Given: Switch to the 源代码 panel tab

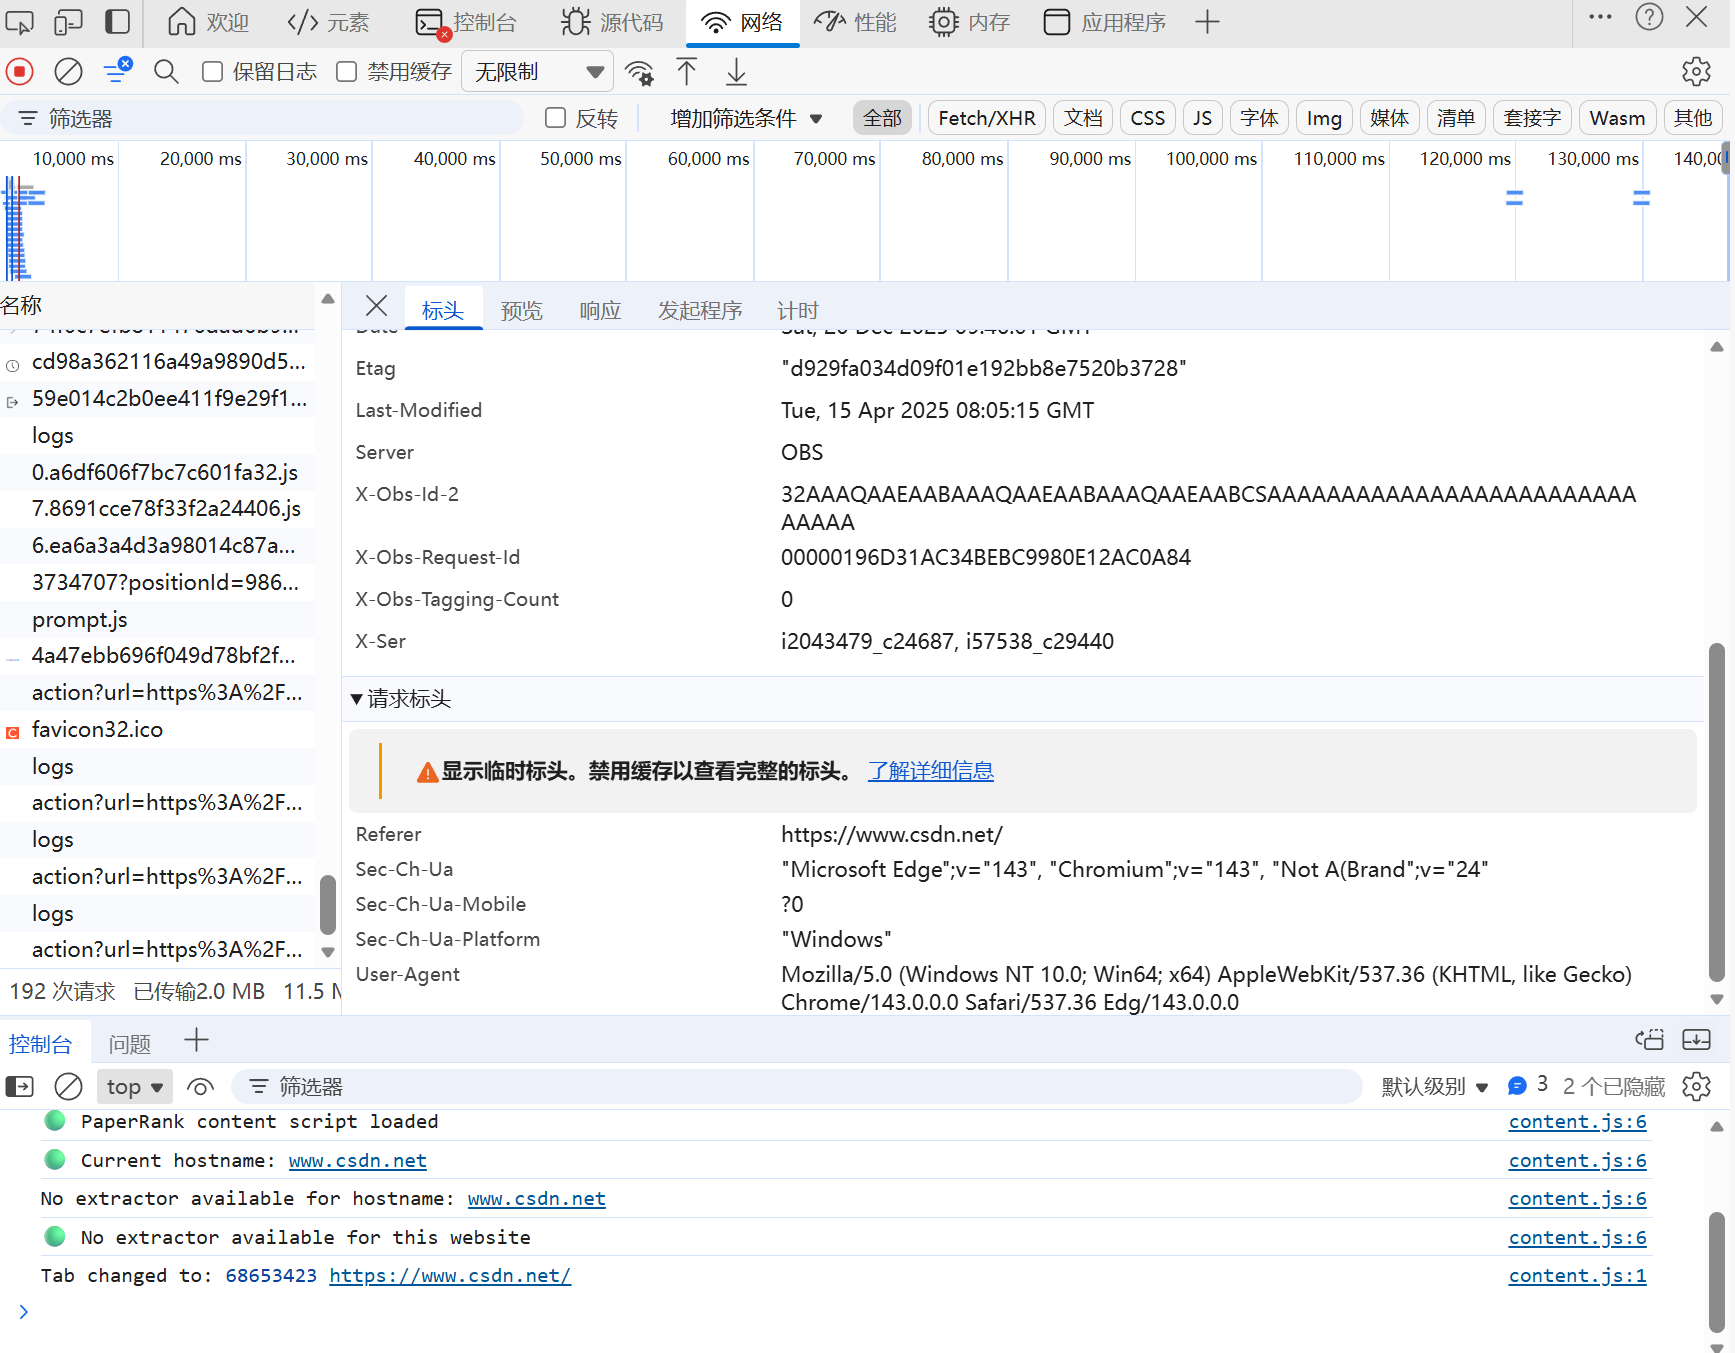Looking at the screenshot, I should [x=611, y=22].
